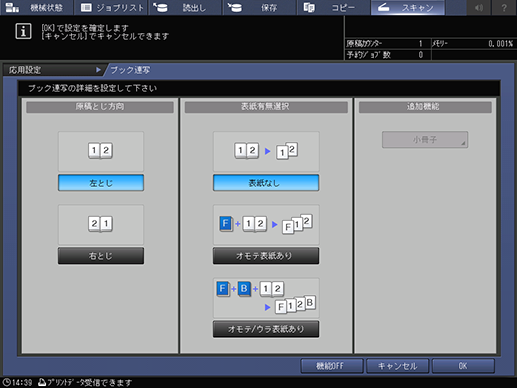Confirm settings with OK button
Image resolution: width=517 pixels, height=388 pixels.
463,366
